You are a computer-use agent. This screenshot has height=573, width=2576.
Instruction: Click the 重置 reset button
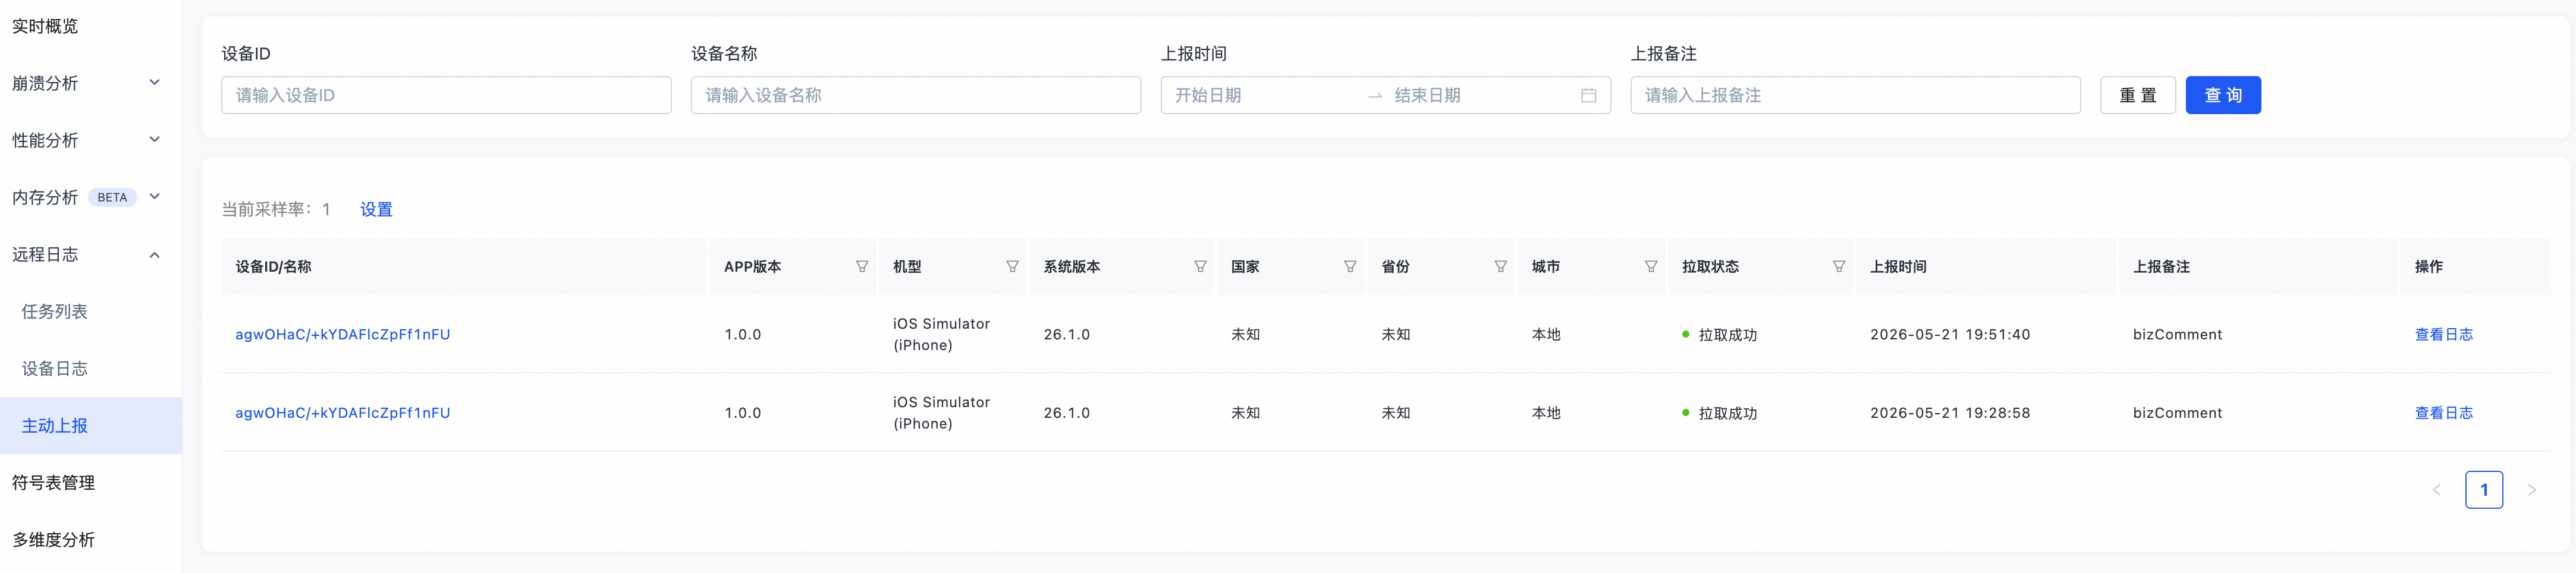[2137, 96]
